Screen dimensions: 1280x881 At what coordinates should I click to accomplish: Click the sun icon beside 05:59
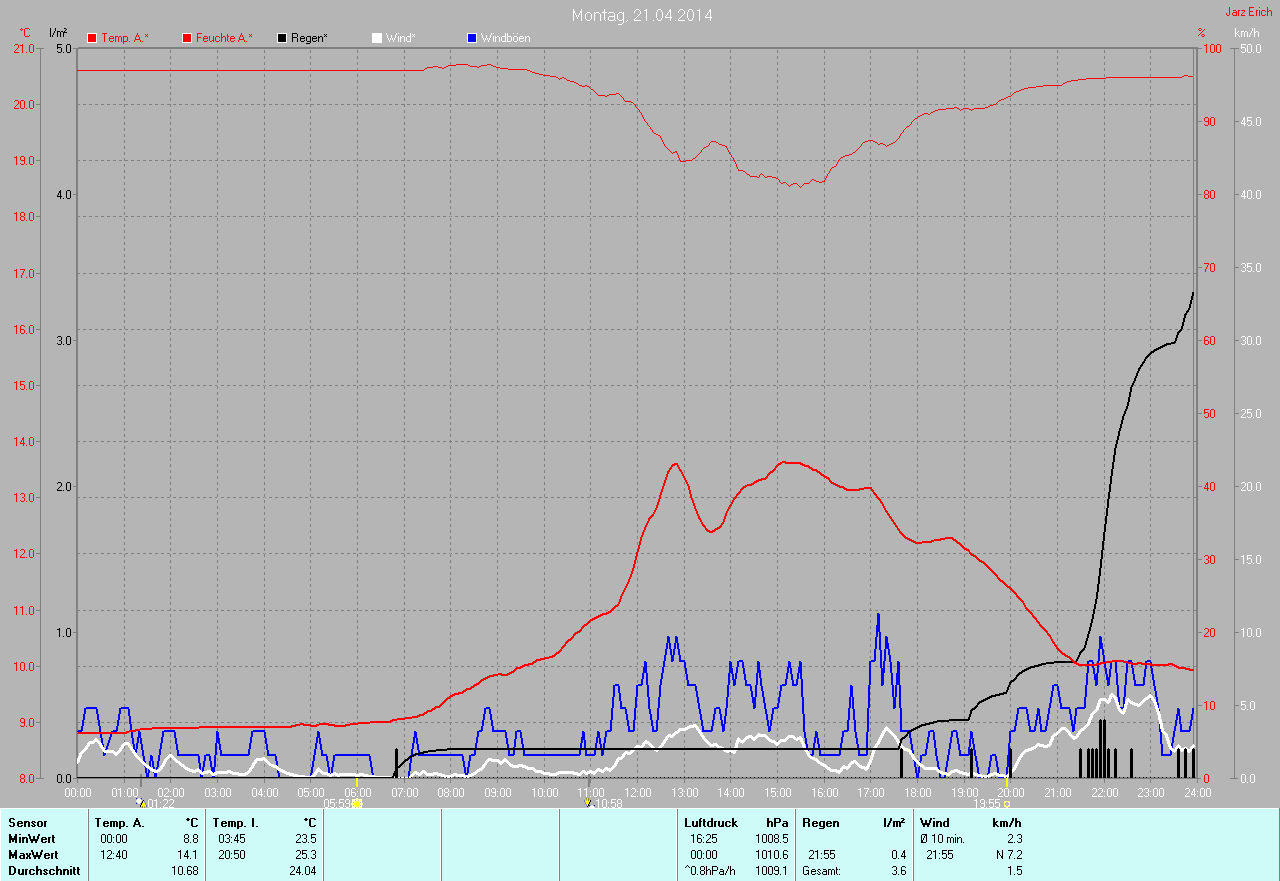point(357,803)
